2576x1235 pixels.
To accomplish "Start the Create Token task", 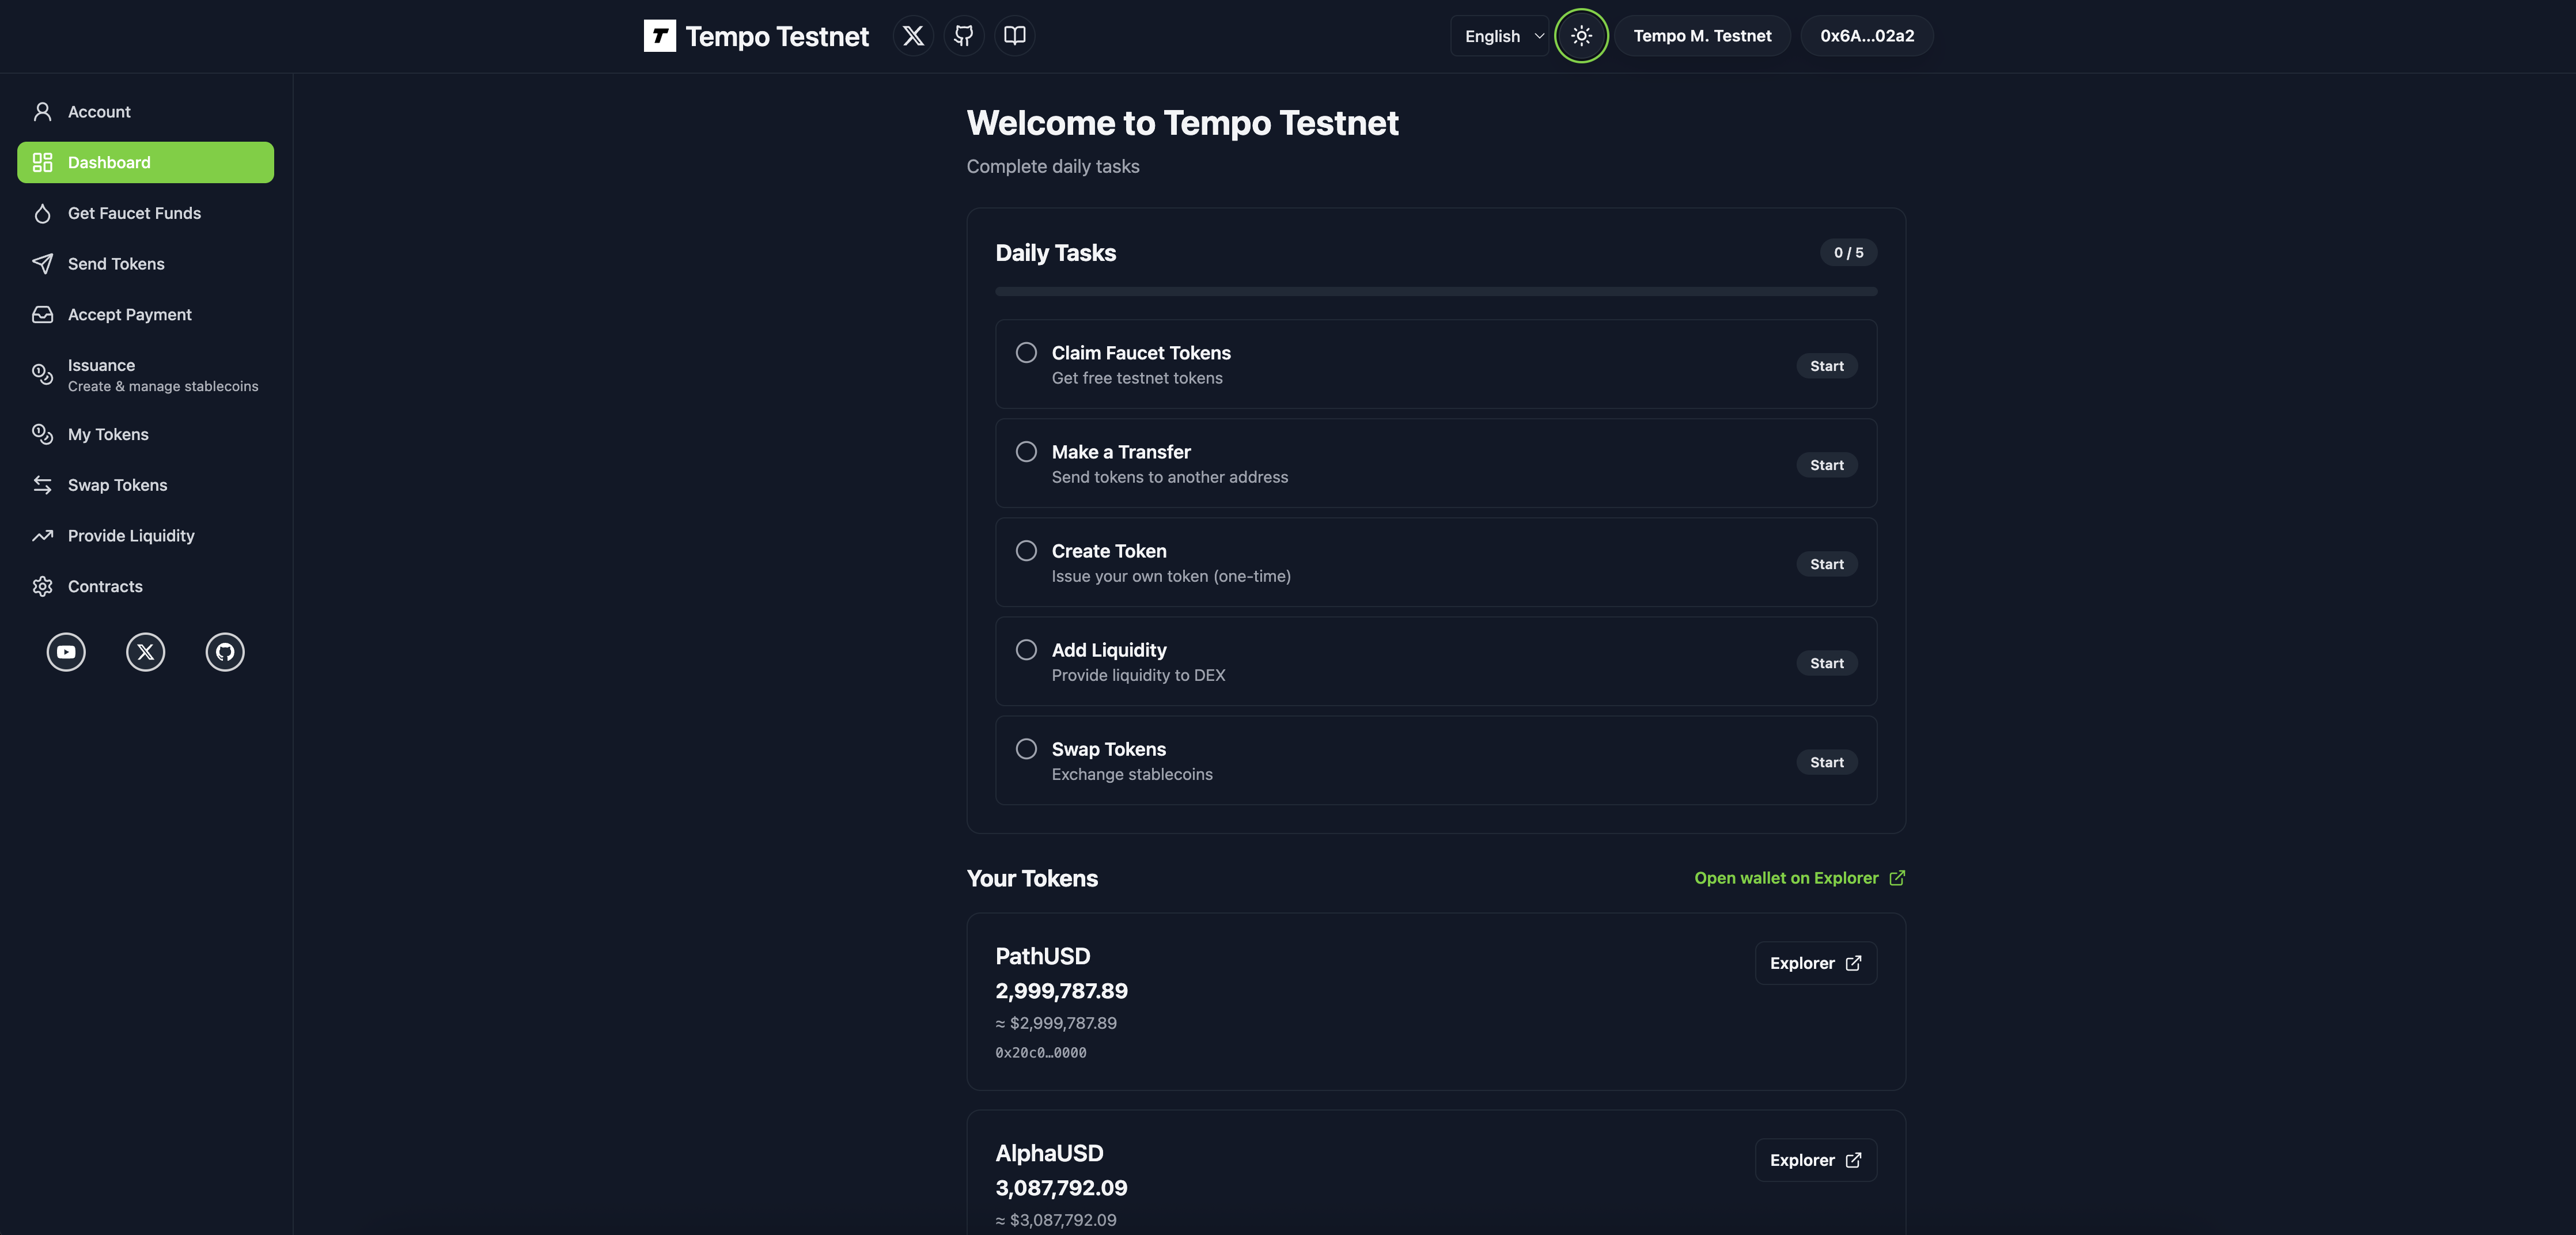I will 1826,564.
